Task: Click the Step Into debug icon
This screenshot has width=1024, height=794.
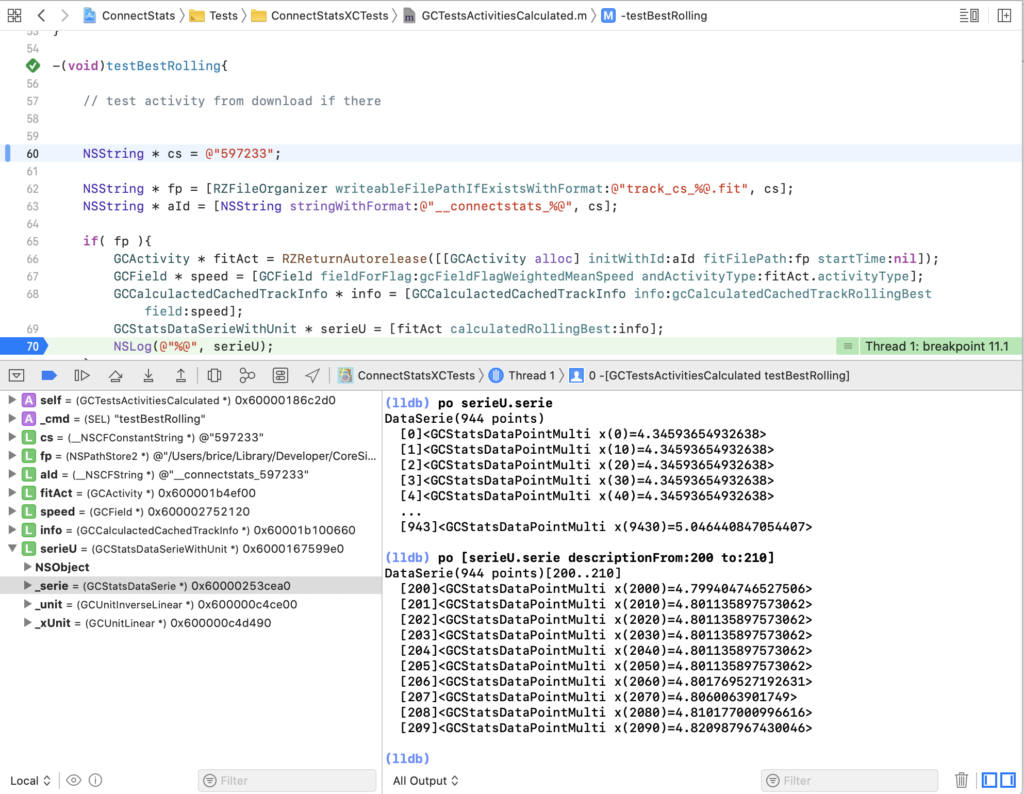Action: (x=148, y=375)
